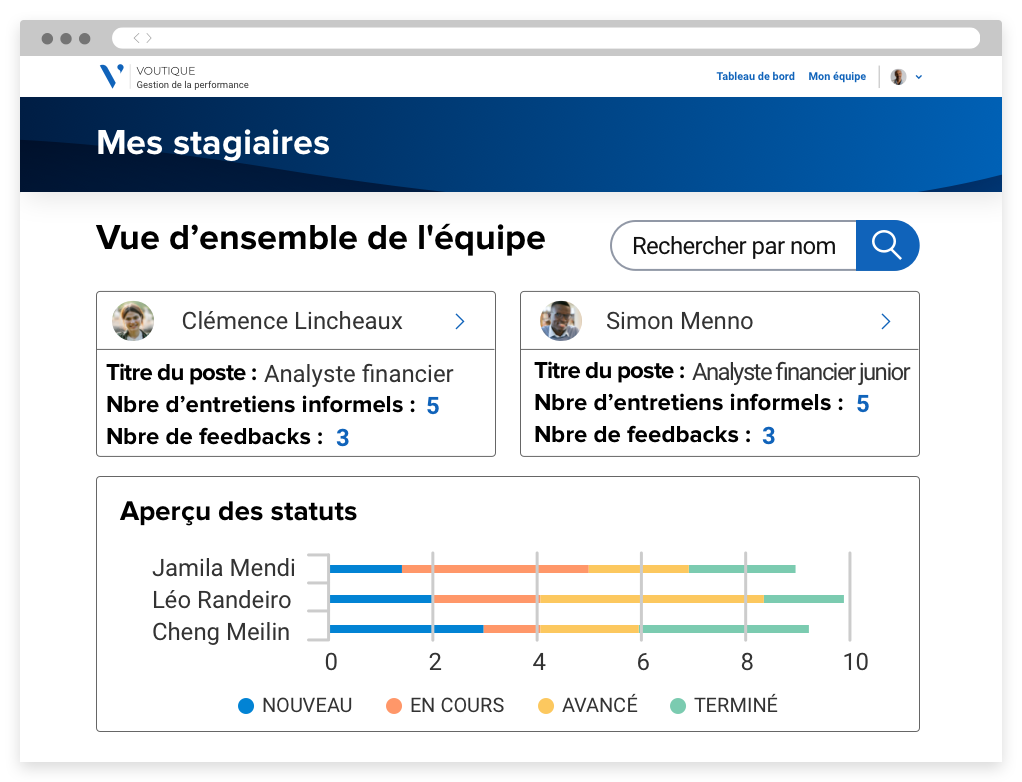Select the name Simon Menno
Screen dimensions: 1022x782
click(x=679, y=321)
